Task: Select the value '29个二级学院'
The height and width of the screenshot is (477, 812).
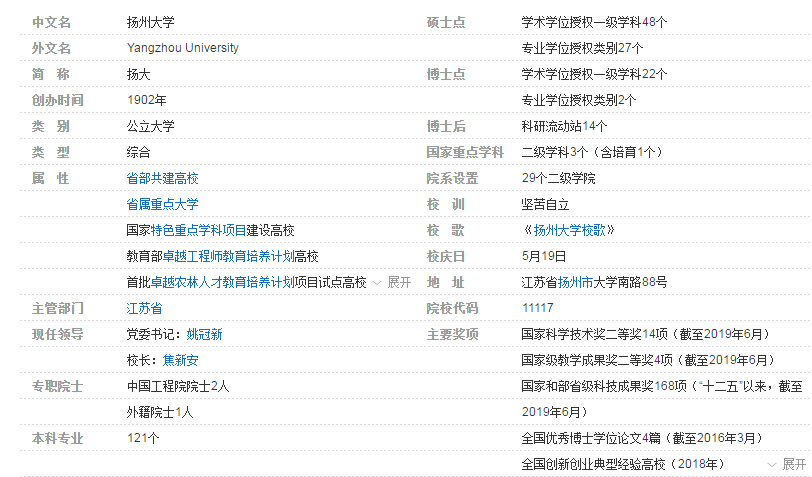Action: pos(558,178)
